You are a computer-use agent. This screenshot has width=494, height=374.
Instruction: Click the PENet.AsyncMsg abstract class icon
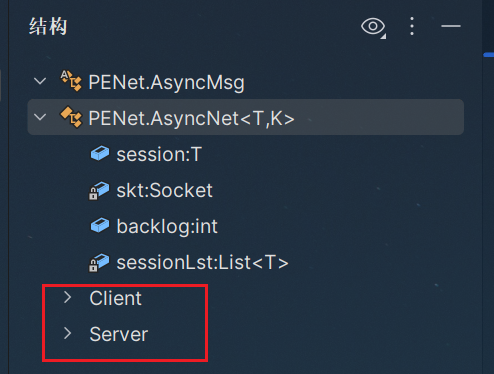[x=71, y=81]
